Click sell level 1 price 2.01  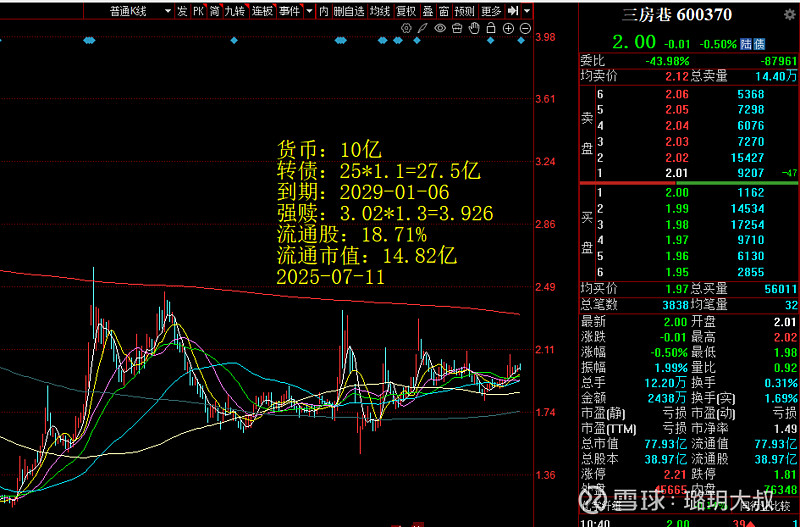click(x=677, y=173)
